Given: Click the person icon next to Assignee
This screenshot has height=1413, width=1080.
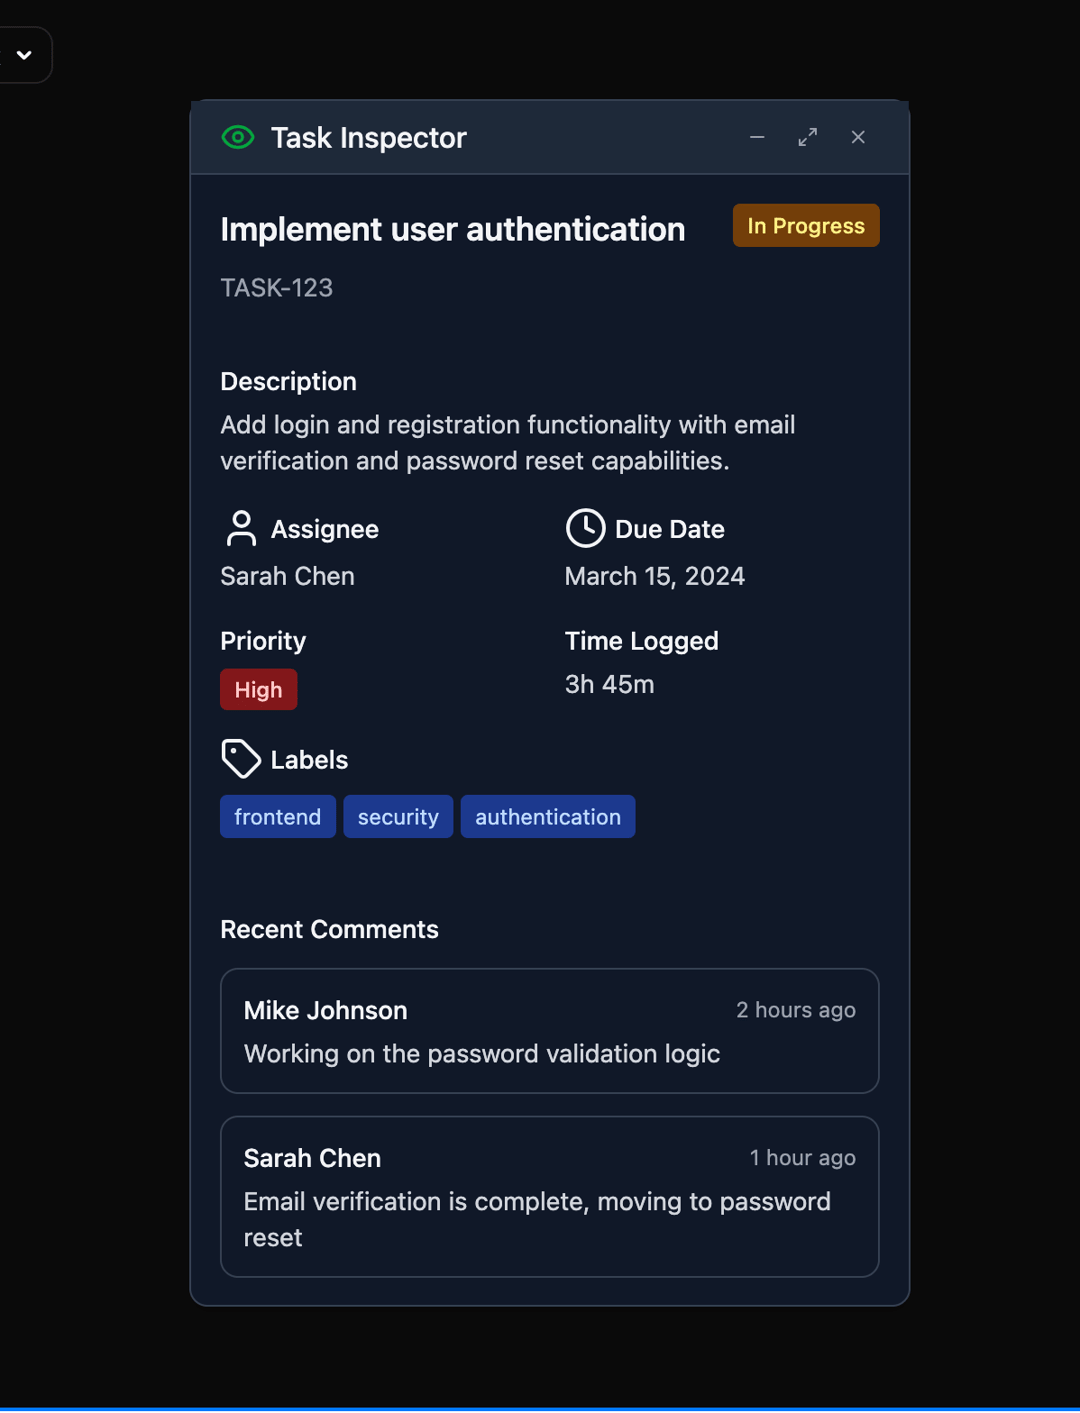Looking at the screenshot, I should (241, 528).
